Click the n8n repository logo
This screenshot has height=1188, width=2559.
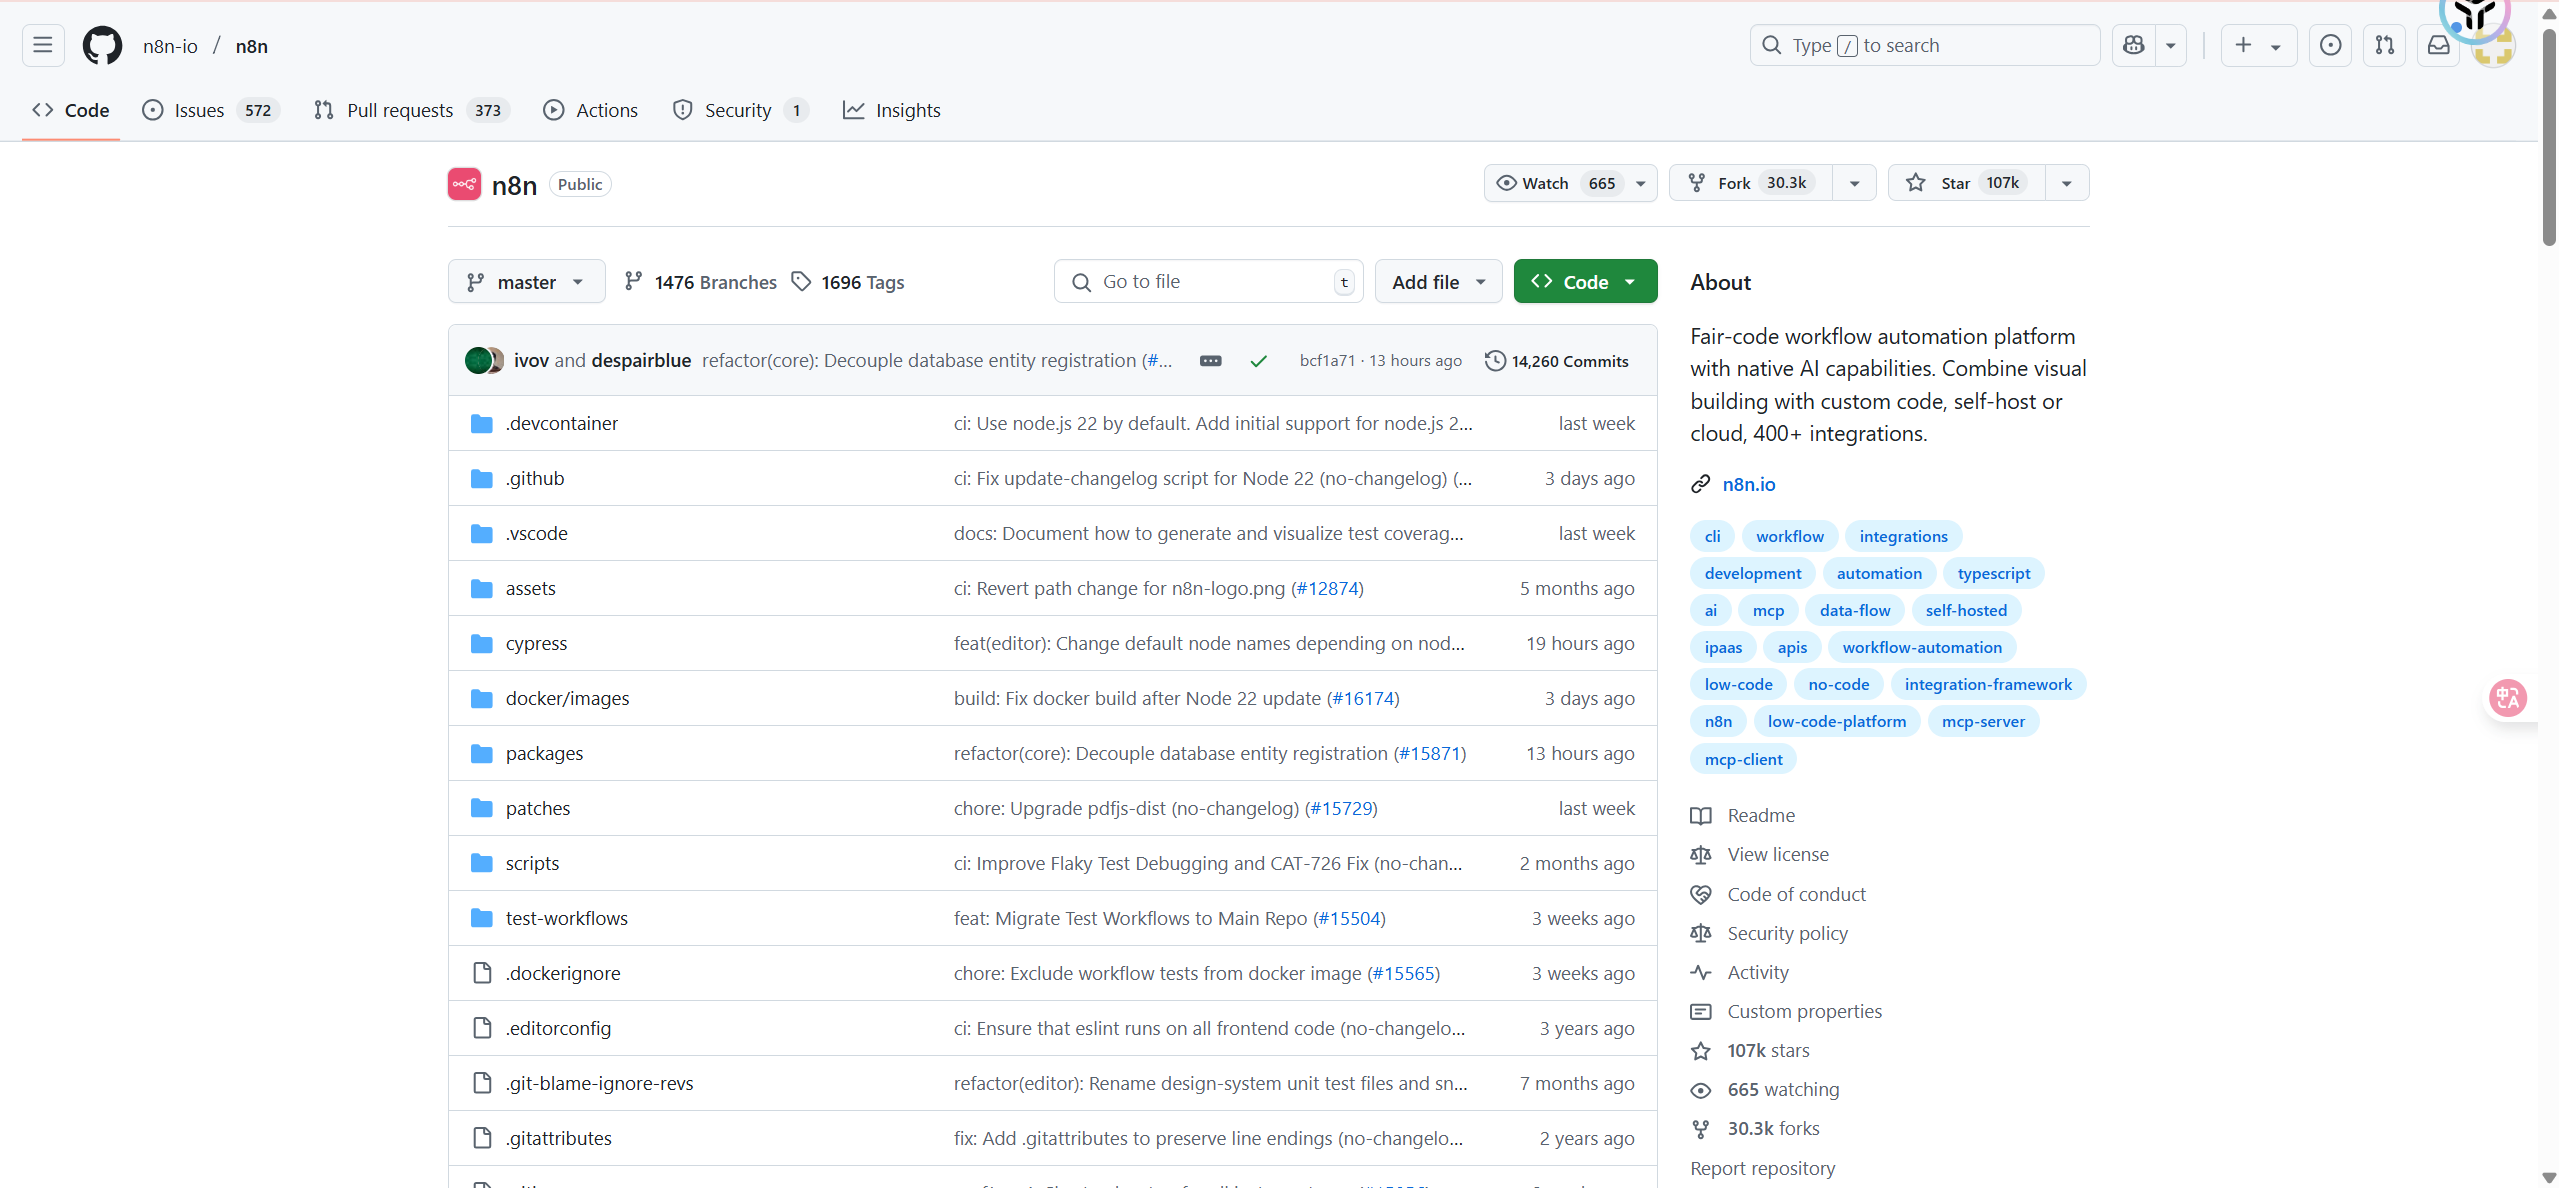[464, 184]
